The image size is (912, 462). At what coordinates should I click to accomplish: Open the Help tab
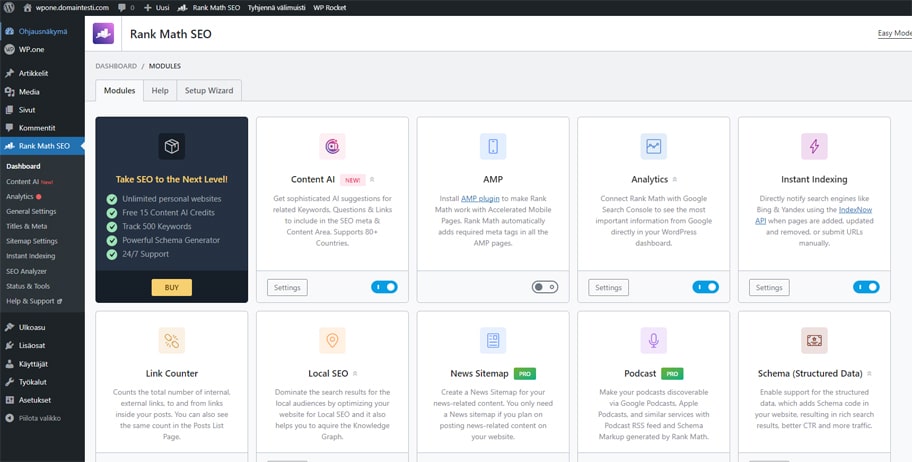point(160,91)
